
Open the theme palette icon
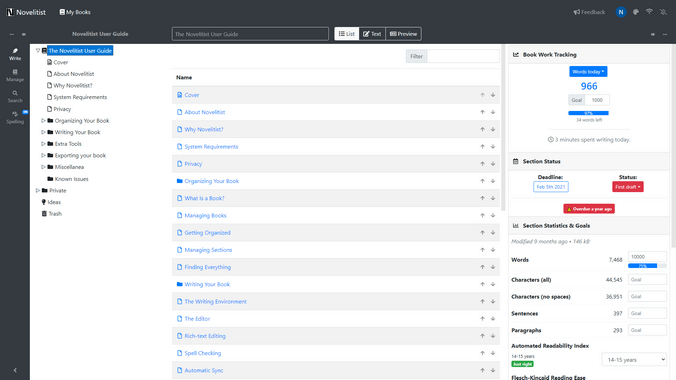coord(635,12)
